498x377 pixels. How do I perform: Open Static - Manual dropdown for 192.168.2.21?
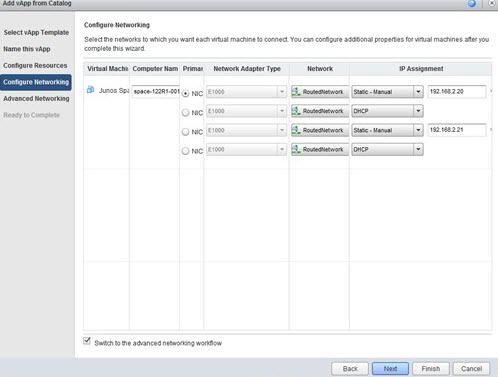pos(387,130)
